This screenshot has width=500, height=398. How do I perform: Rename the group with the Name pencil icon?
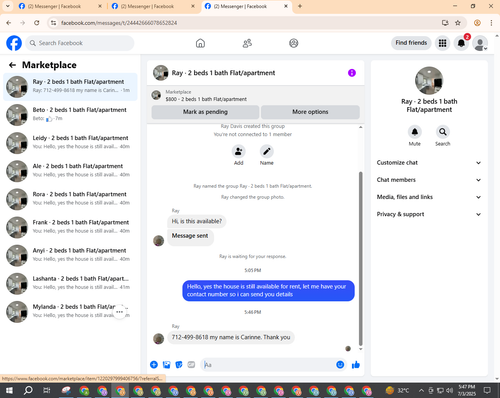pyautogui.click(x=267, y=151)
